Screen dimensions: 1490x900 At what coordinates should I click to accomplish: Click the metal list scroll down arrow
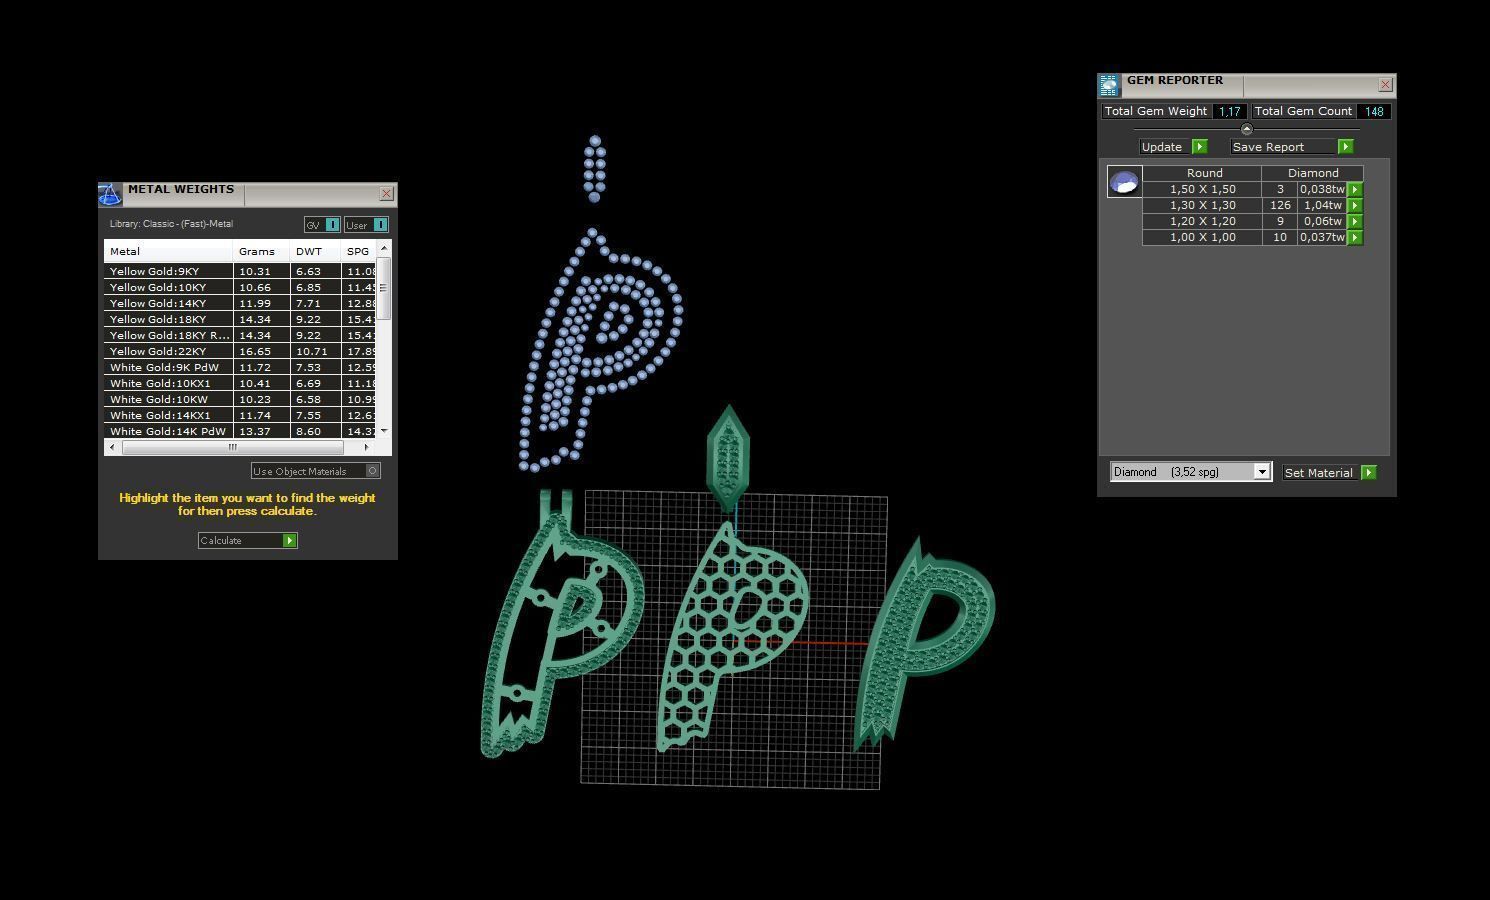[384, 430]
